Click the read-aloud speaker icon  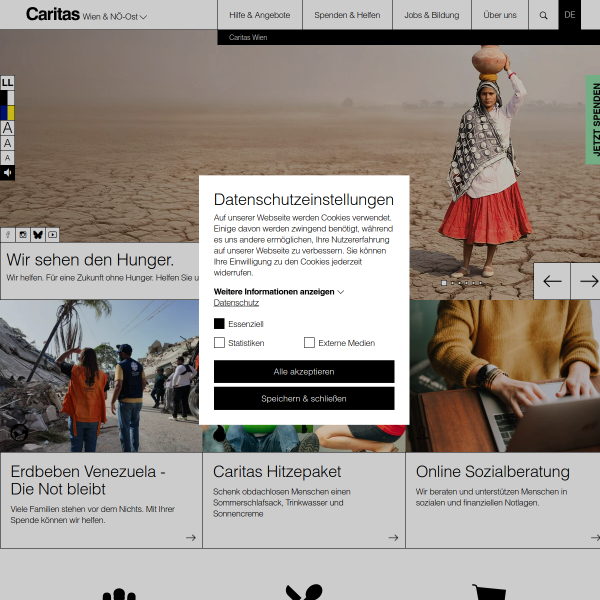tap(7, 173)
